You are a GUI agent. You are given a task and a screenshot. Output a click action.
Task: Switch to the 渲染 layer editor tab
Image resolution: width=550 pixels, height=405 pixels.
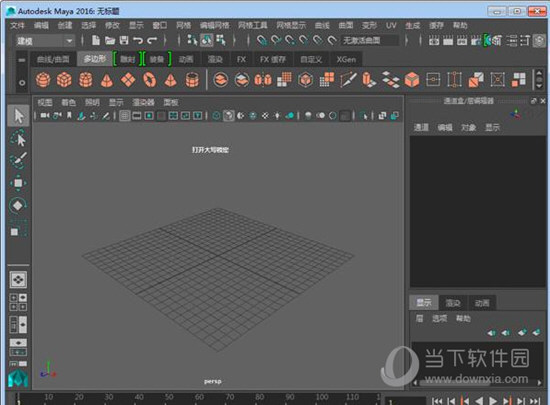[453, 303]
